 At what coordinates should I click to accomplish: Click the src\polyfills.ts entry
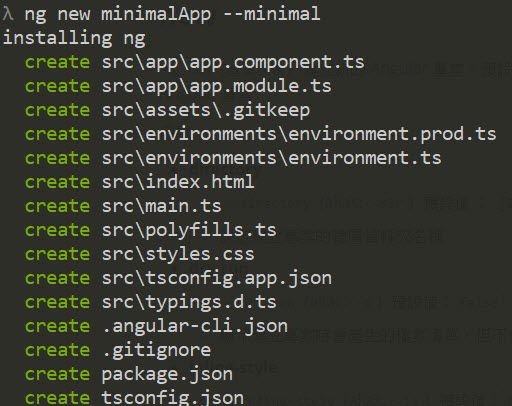(189, 230)
